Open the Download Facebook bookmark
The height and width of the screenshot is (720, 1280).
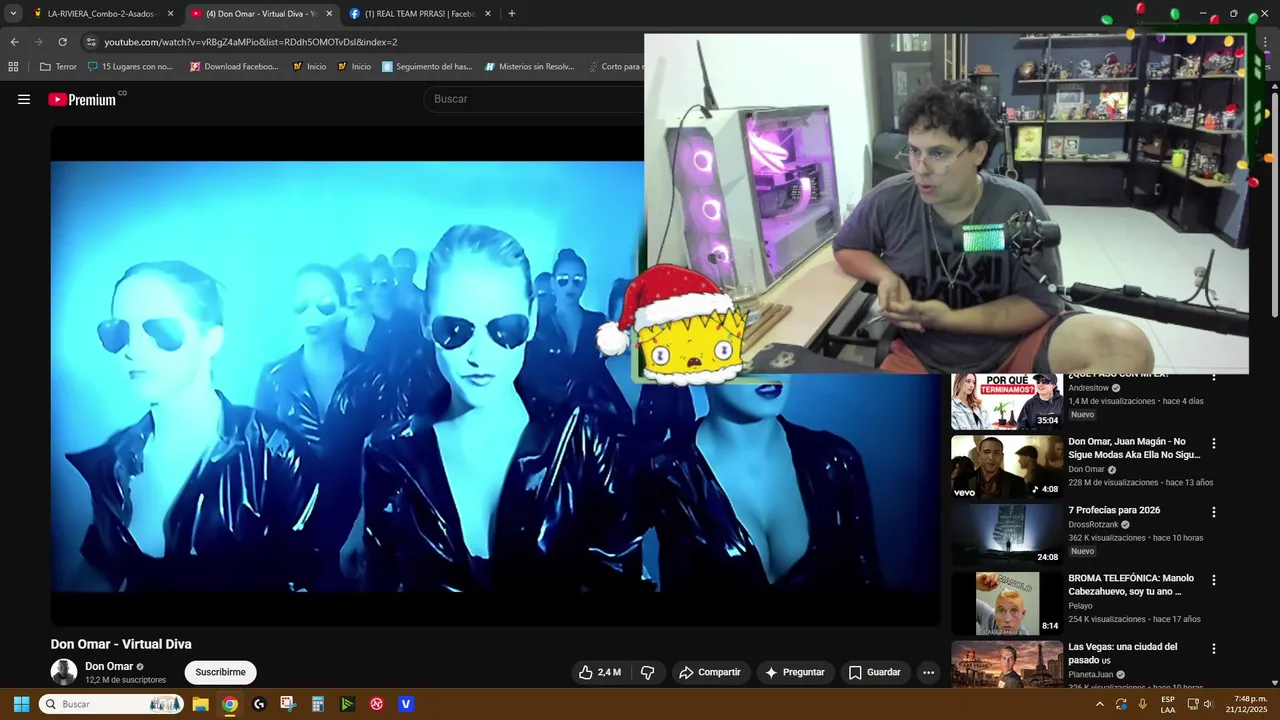click(234, 67)
